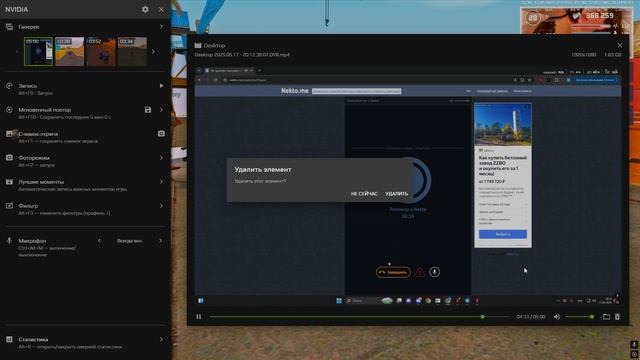640x360 pixels.
Task: Take screenshot with camera icon
Action: [x=161, y=133]
